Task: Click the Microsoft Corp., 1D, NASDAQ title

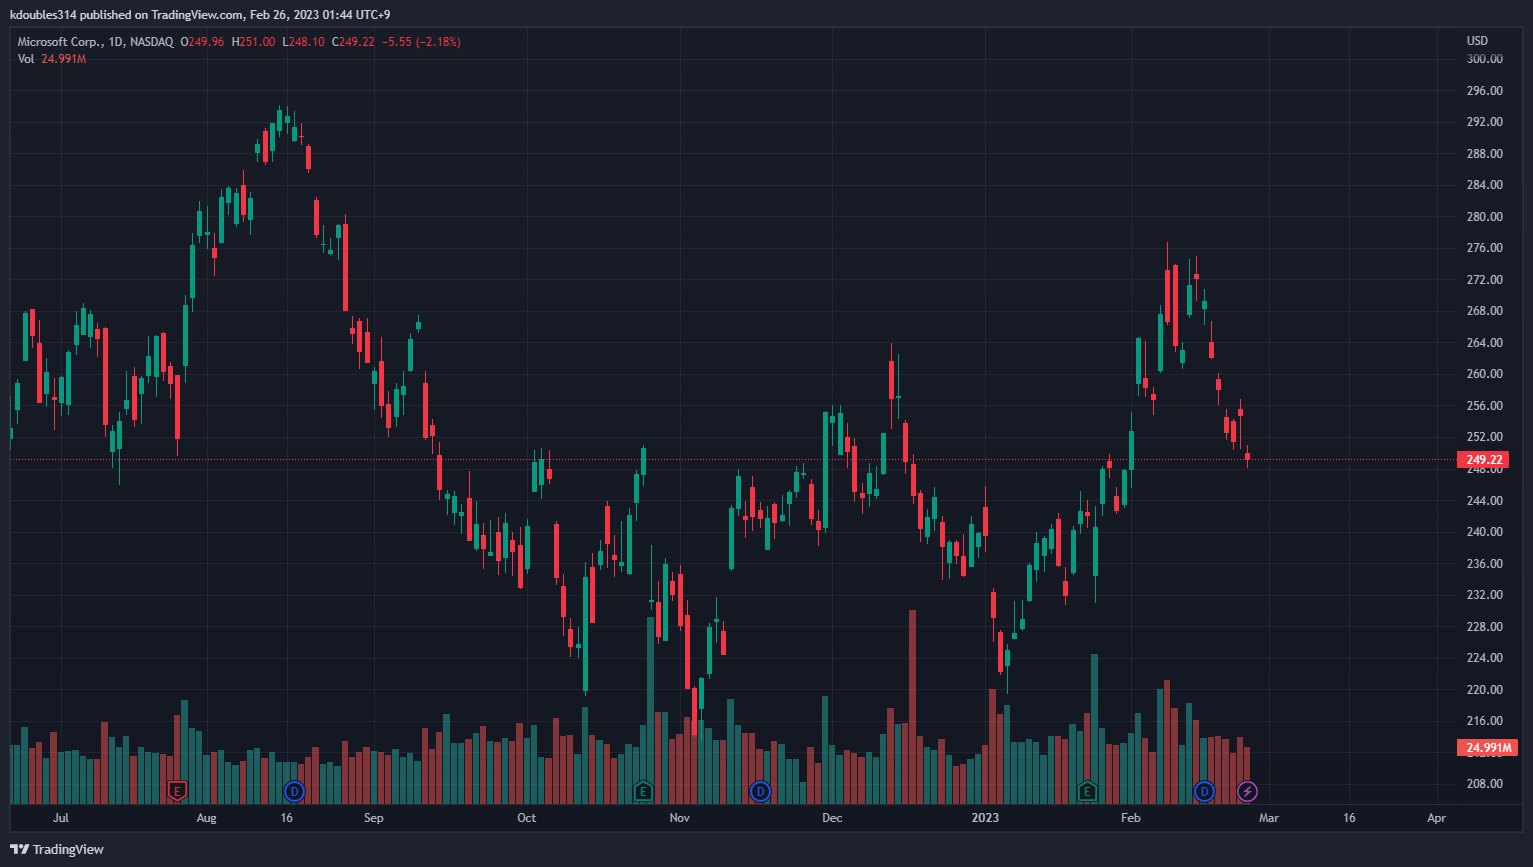Action: tap(95, 42)
